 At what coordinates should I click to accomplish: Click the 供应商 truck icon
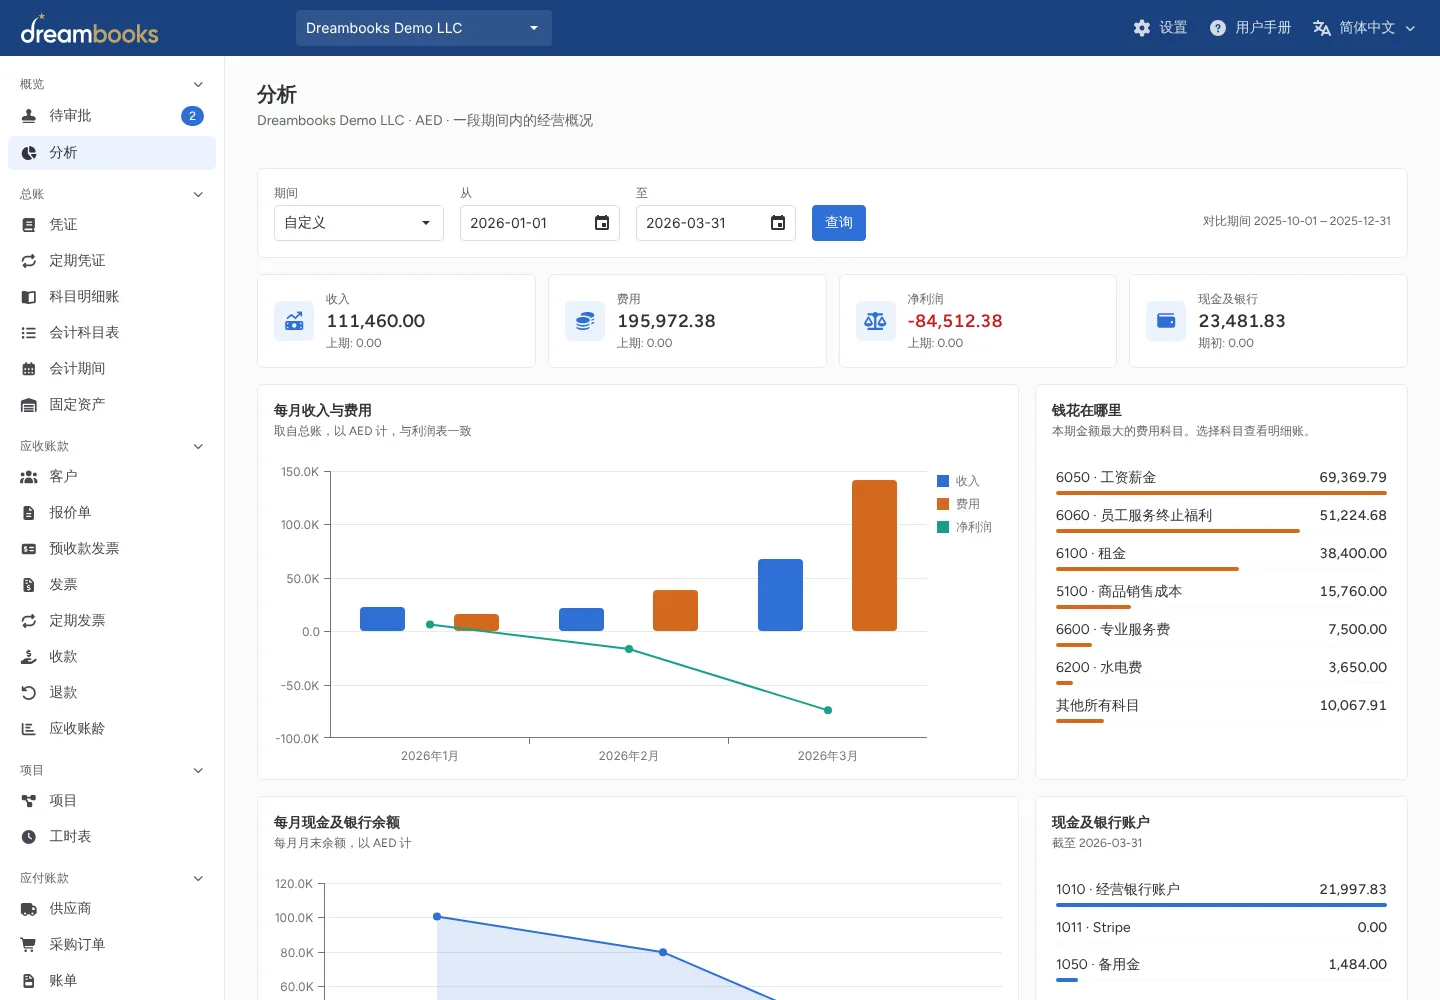(x=29, y=909)
